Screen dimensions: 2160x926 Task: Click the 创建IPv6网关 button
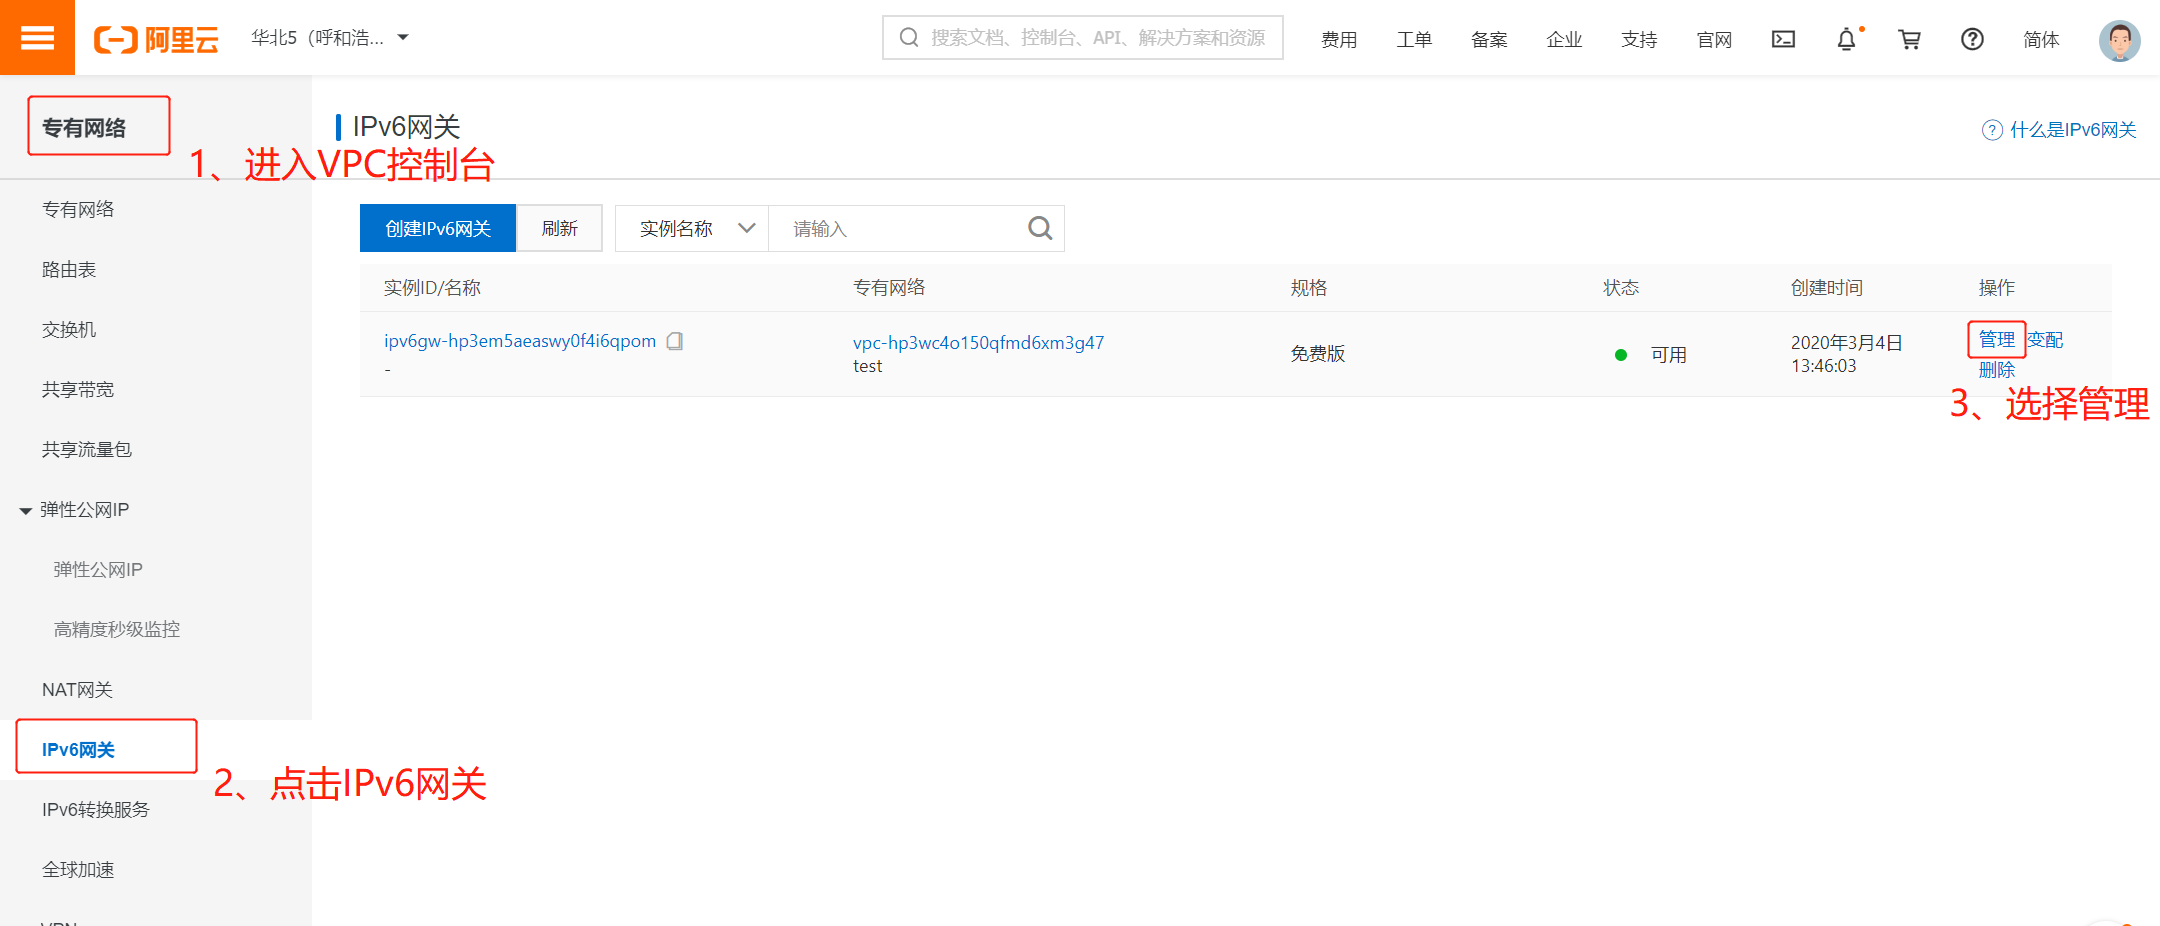point(437,228)
